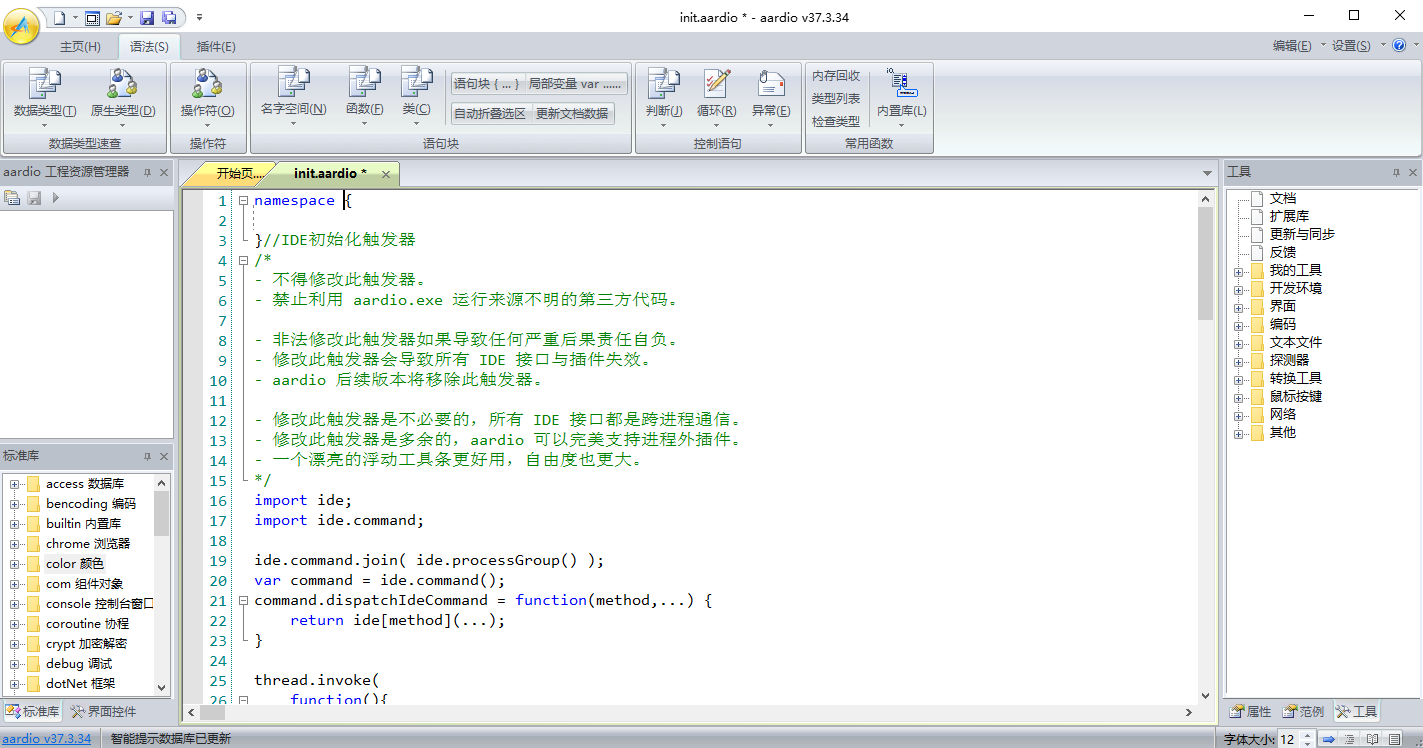
Task: Open the 操作符(O) ribbon button
Action: click(x=208, y=98)
